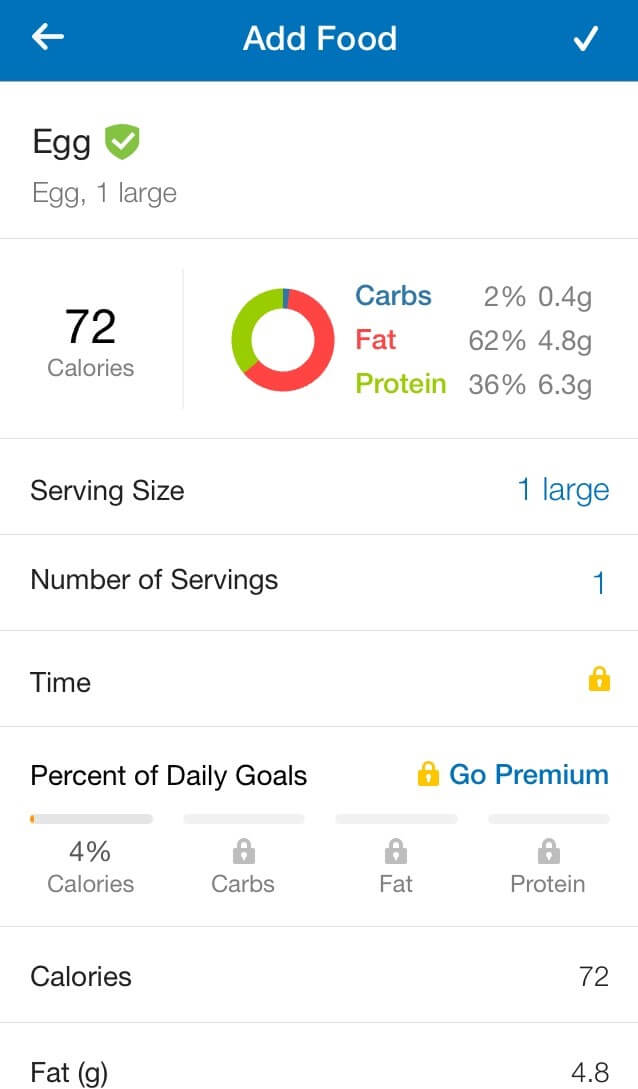The image size is (638, 1089).
Task: Confirm adding food with the checkmark
Action: point(585,38)
